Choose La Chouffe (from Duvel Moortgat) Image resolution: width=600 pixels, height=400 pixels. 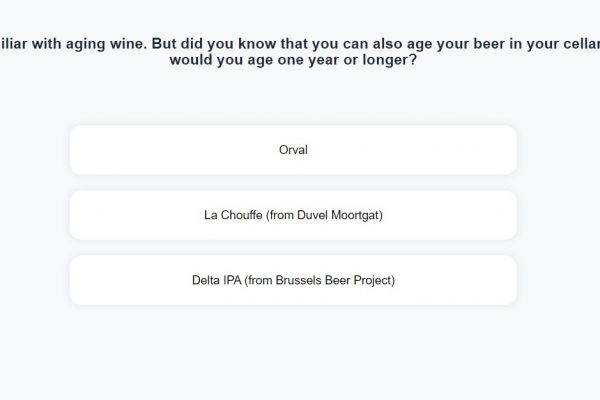293,215
